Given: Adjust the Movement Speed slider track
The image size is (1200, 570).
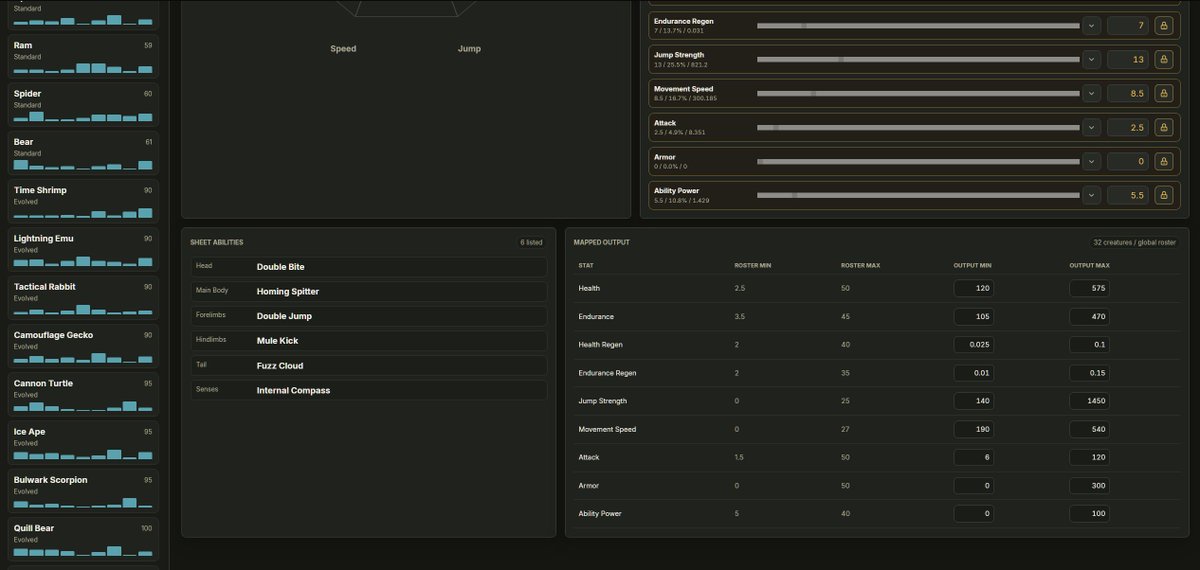Looking at the screenshot, I should click(x=918, y=93).
